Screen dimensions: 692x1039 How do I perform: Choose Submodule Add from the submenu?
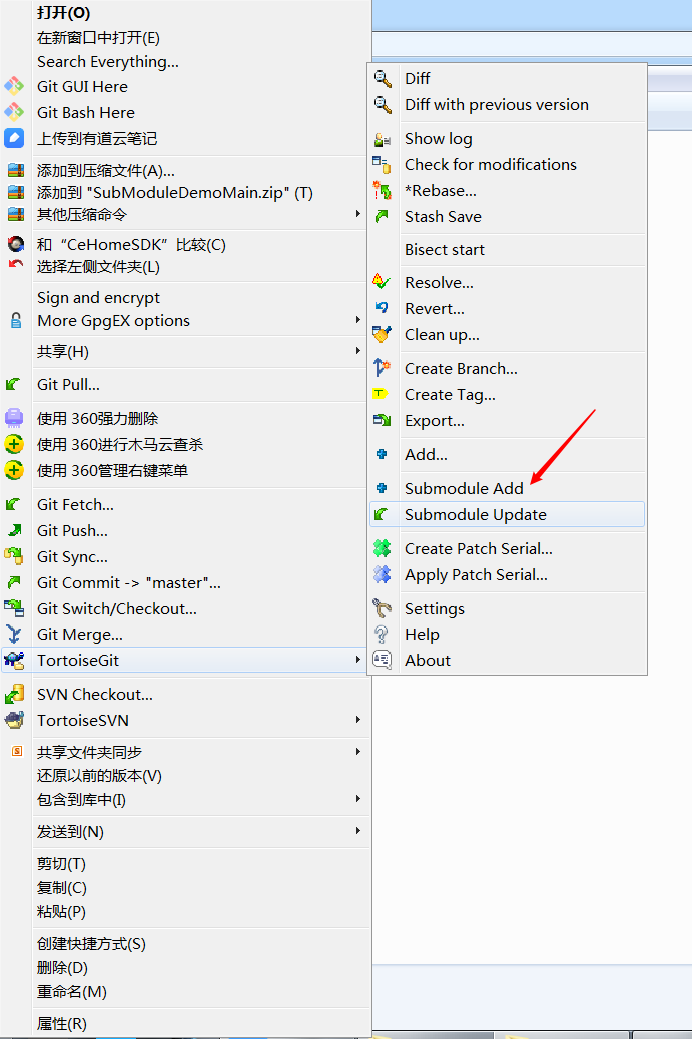pos(464,488)
